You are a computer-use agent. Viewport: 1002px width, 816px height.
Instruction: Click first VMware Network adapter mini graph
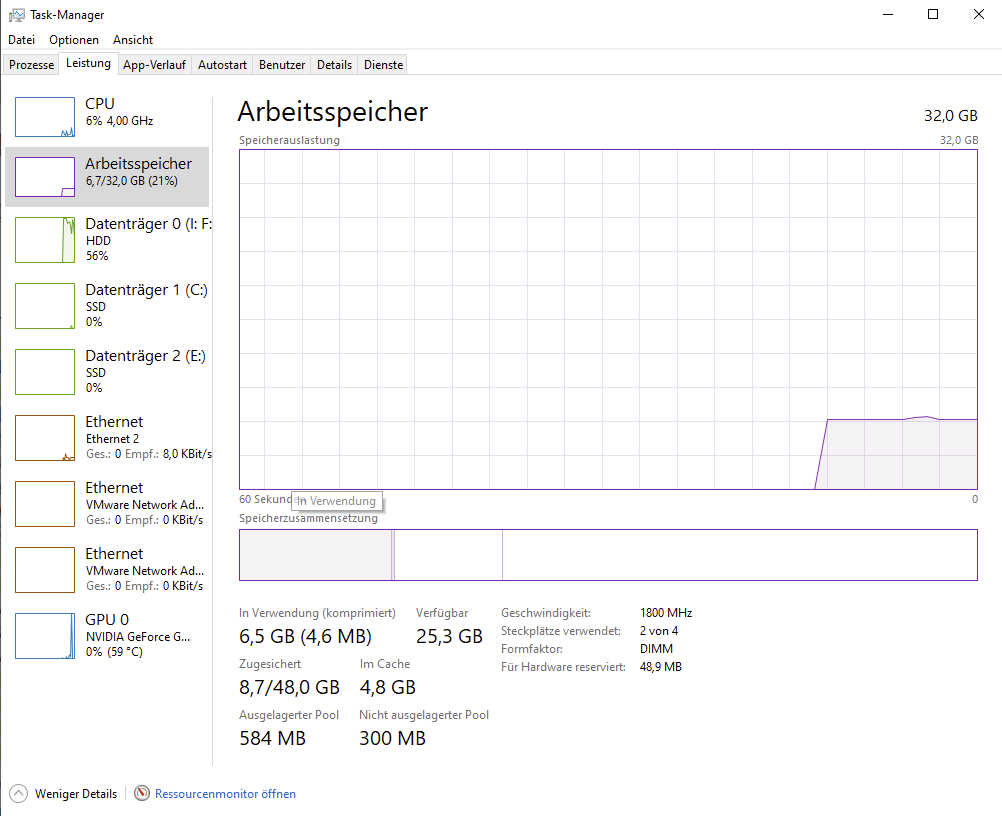coord(45,504)
